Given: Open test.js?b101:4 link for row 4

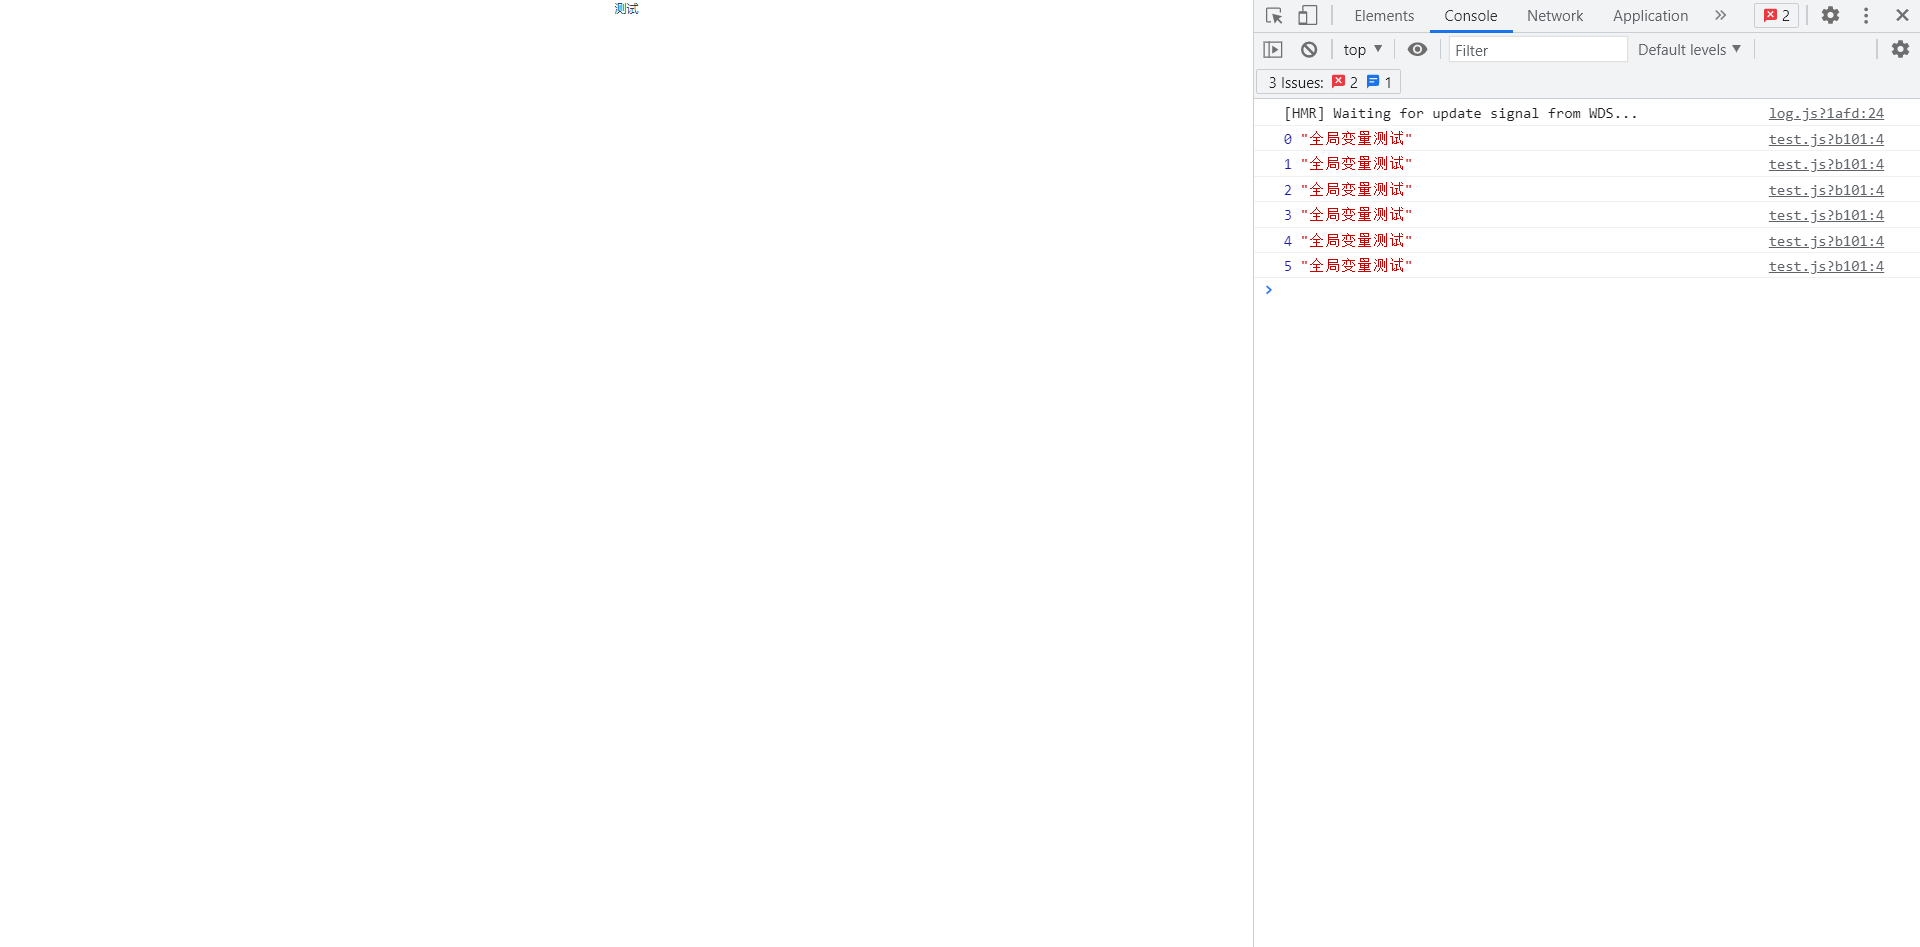Looking at the screenshot, I should click(1826, 241).
